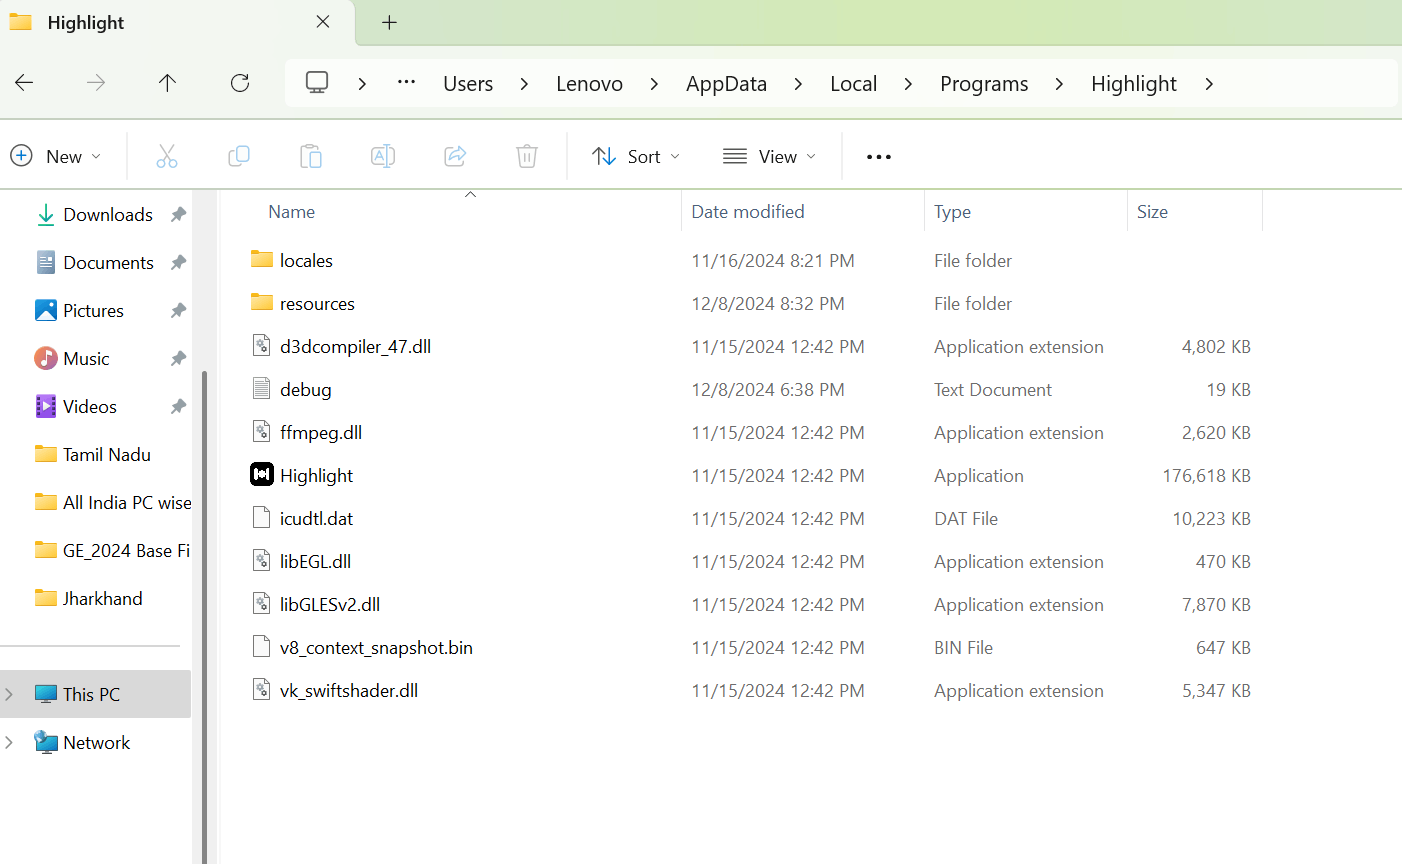Click the Share icon in toolbar
This screenshot has width=1402, height=864.
point(455,156)
